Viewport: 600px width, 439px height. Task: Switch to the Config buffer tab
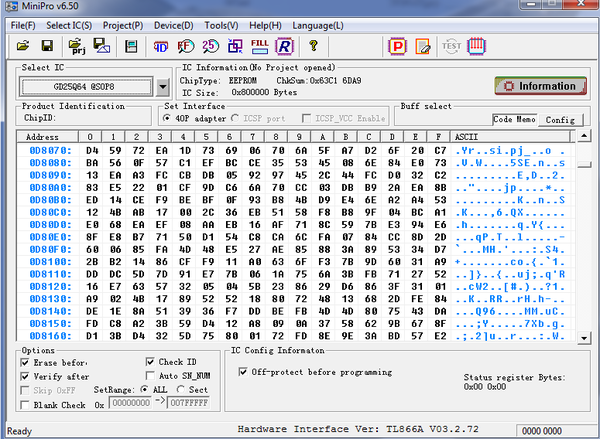click(562, 119)
